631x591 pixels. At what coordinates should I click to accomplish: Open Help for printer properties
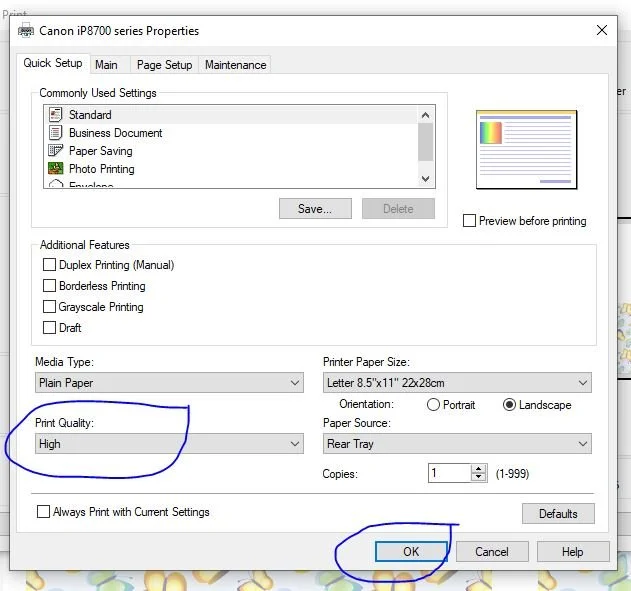[x=573, y=552]
